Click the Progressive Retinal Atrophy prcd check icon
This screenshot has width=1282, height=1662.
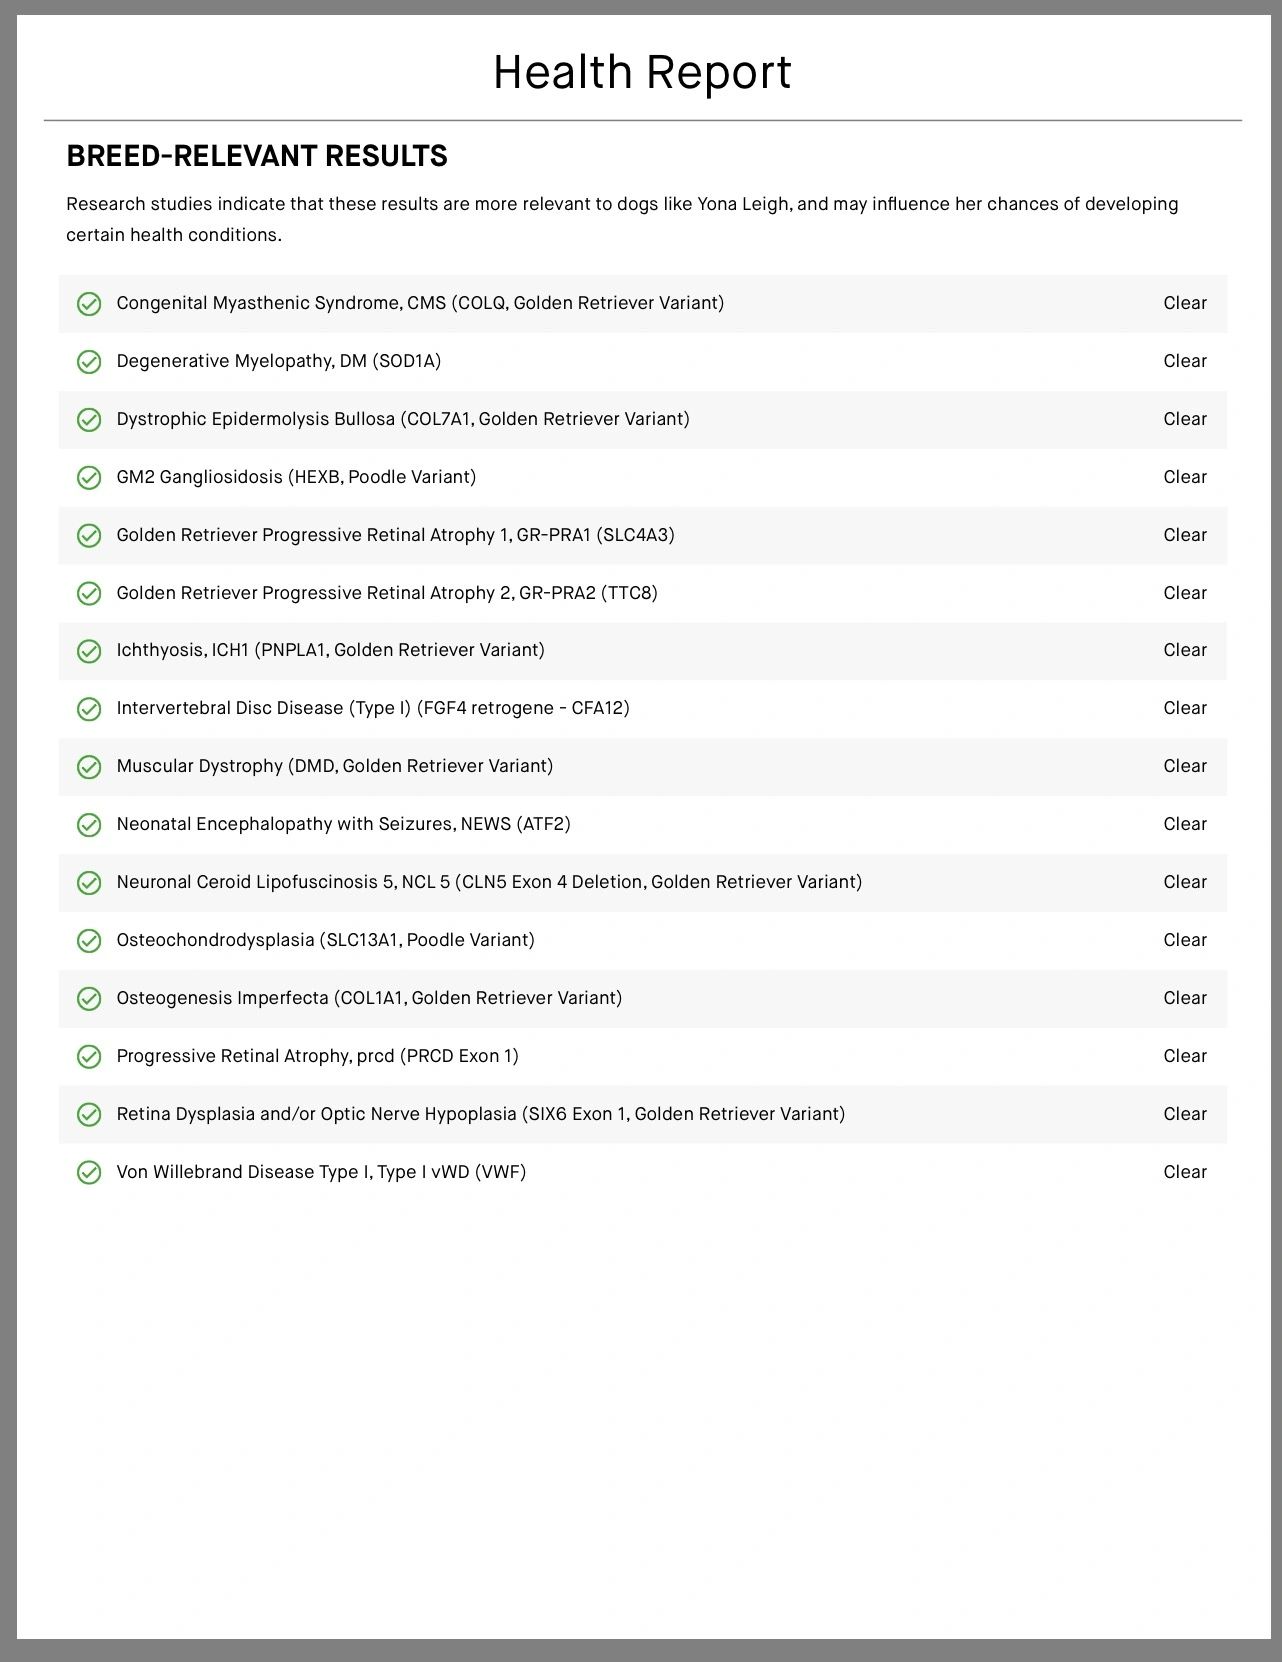tap(89, 1057)
